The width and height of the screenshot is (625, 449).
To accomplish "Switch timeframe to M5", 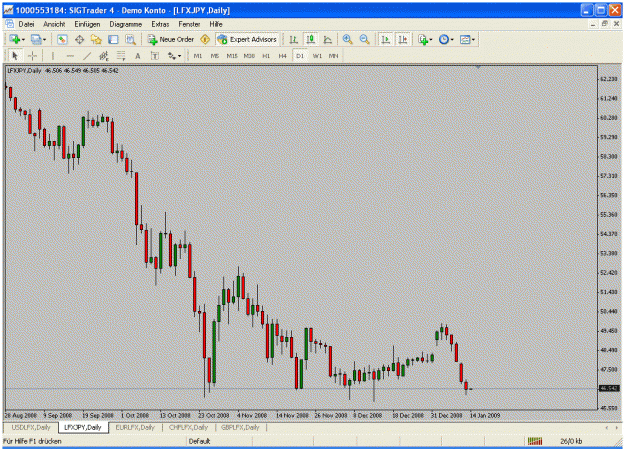I will coord(214,56).
